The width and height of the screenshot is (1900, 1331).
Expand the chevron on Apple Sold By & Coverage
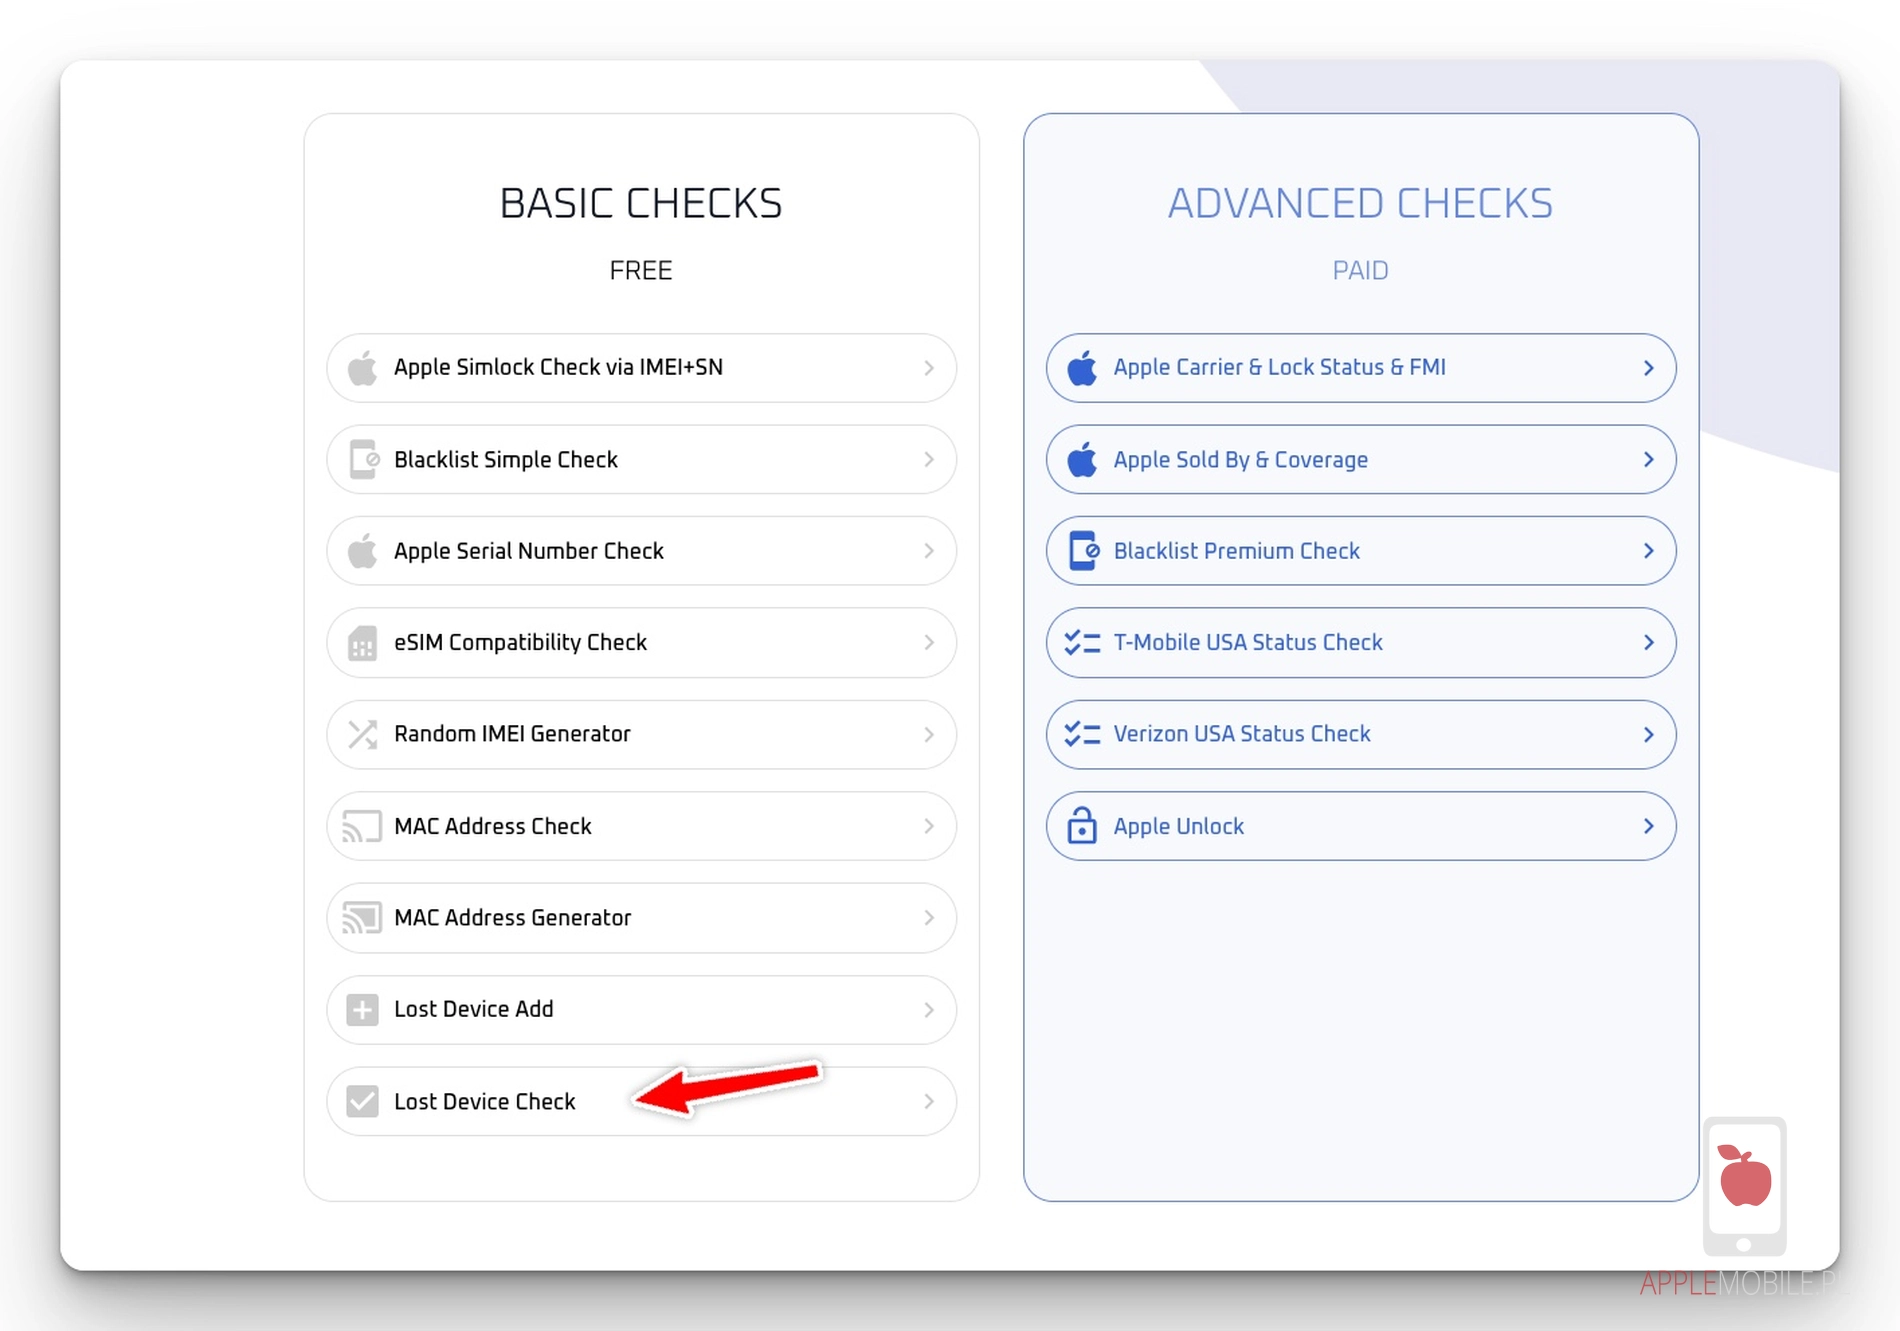[x=1648, y=460]
